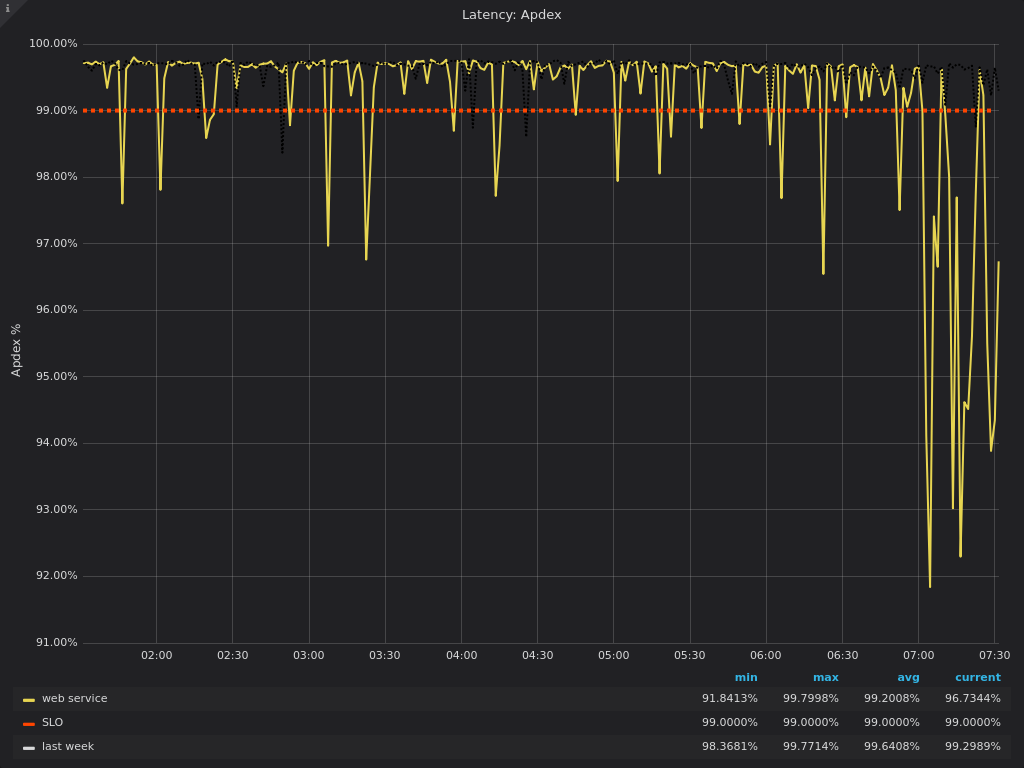This screenshot has height=768, width=1024.
Task: Sort legend by min column
Action: [x=746, y=677]
